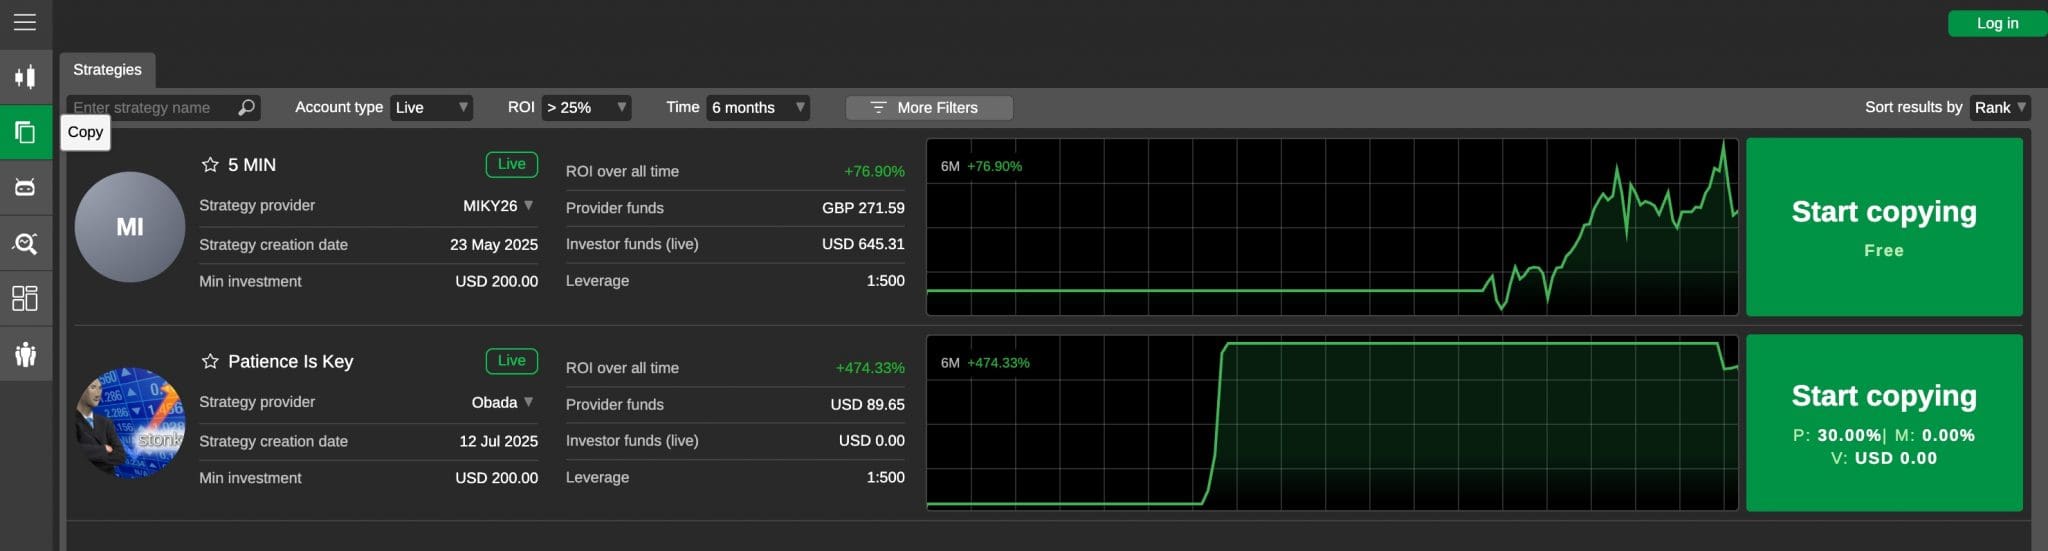Click the MIKY26 provider name
The image size is (2048, 551).
(x=490, y=205)
